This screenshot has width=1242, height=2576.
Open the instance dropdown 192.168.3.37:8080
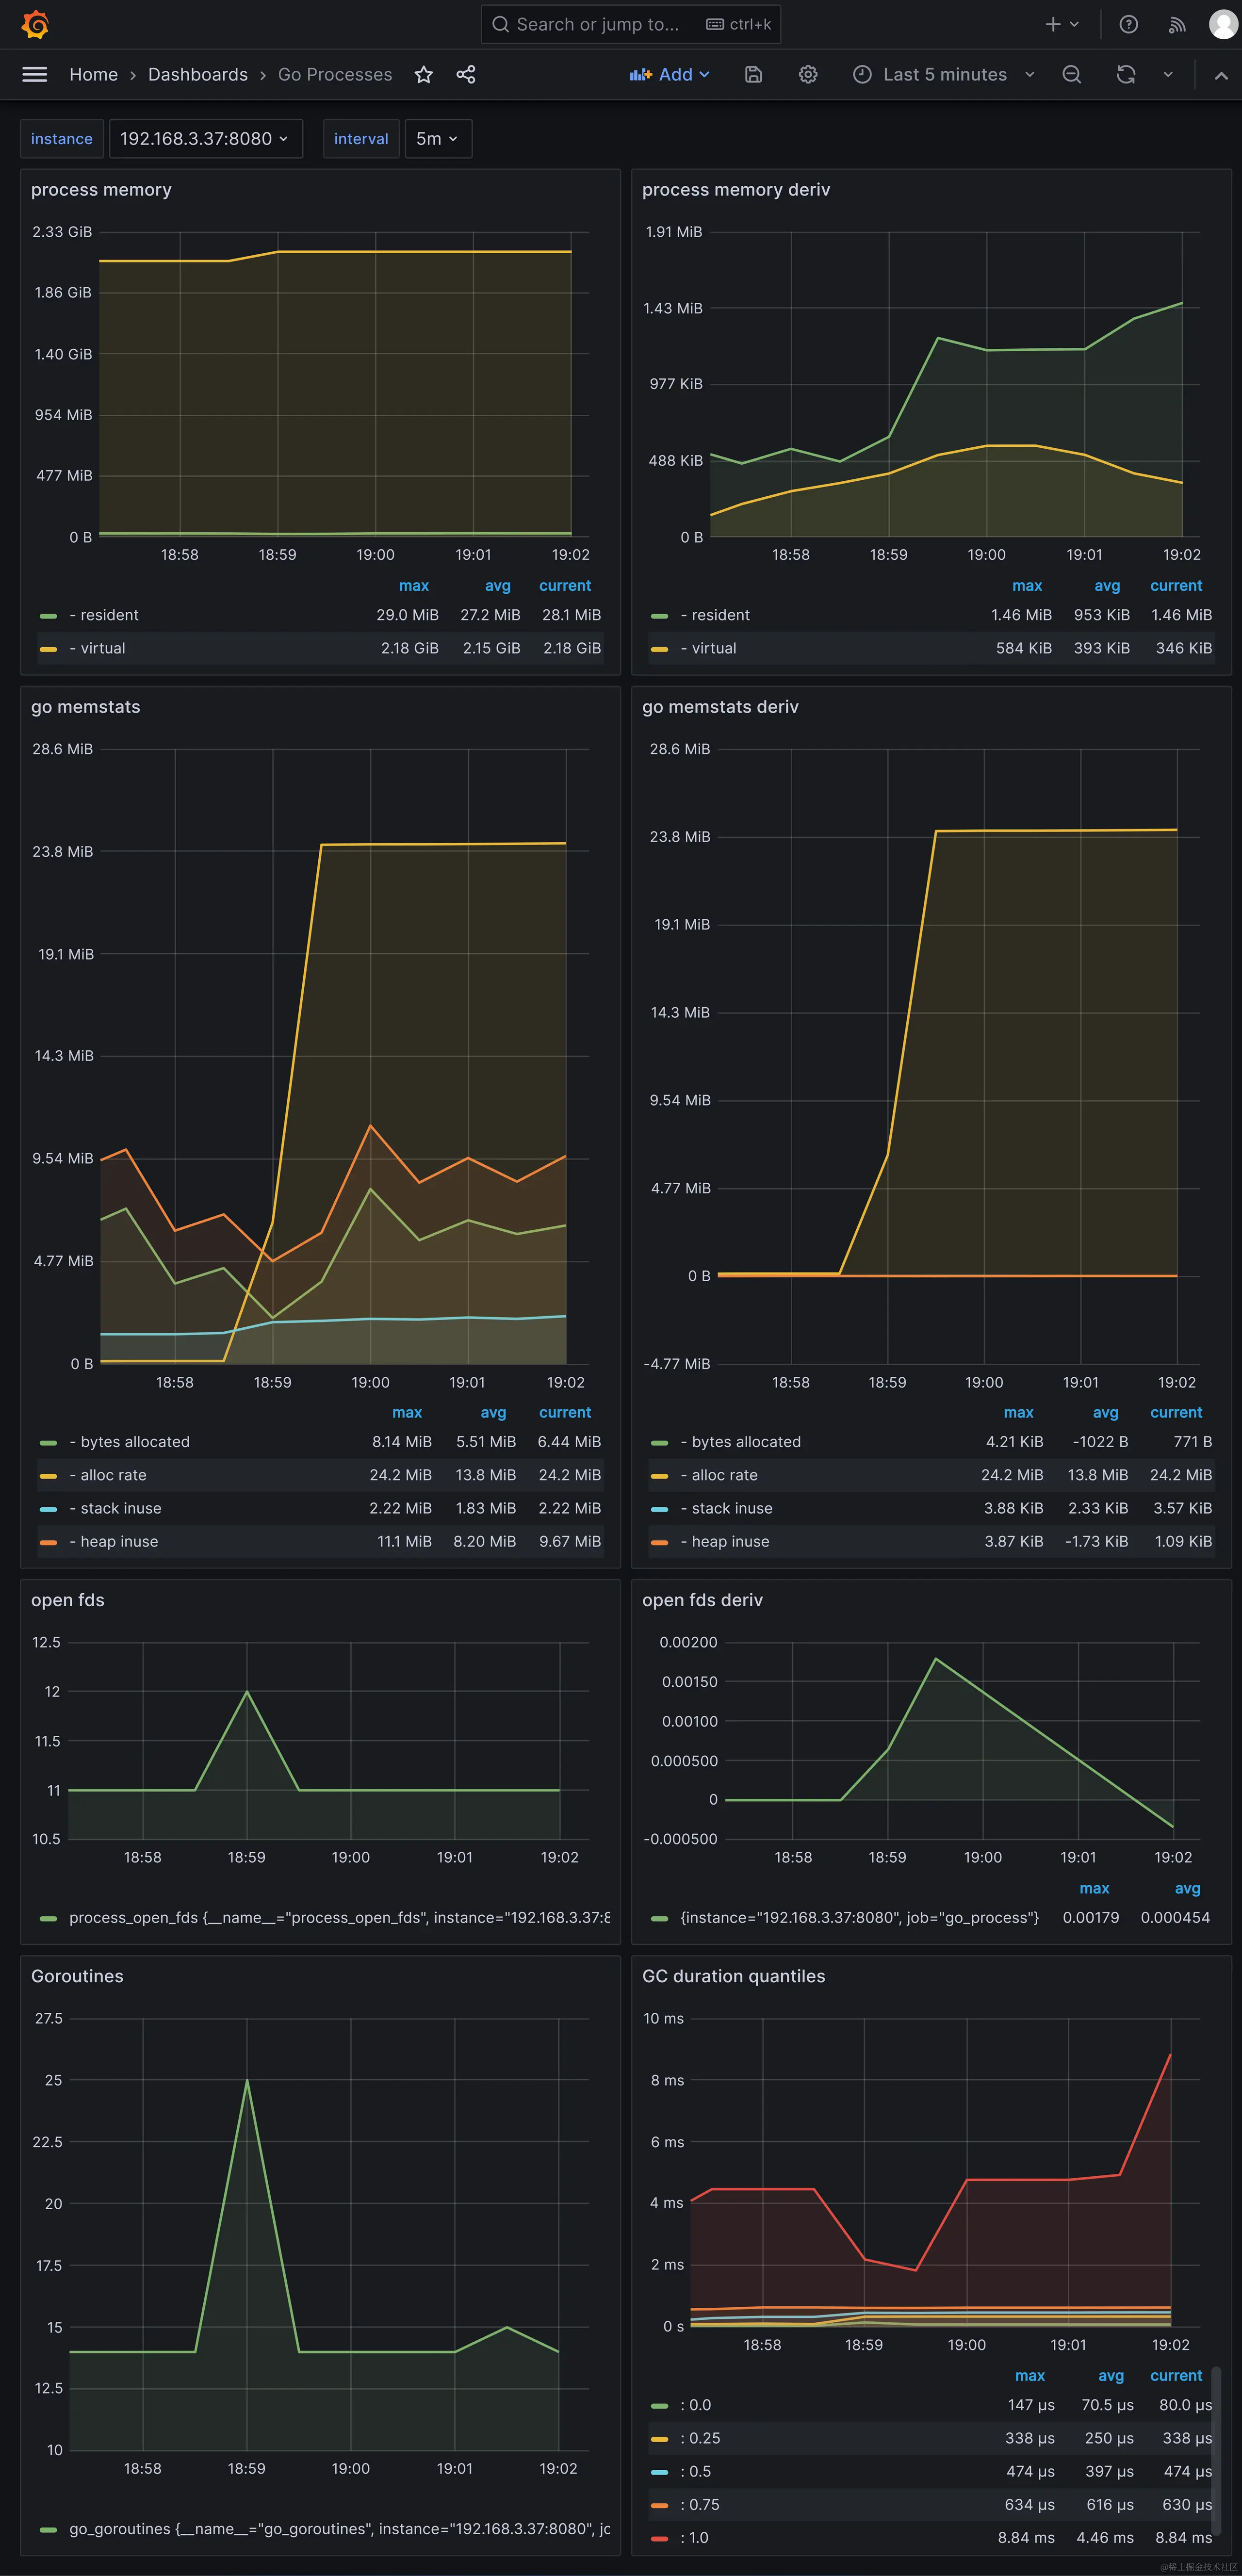206,138
